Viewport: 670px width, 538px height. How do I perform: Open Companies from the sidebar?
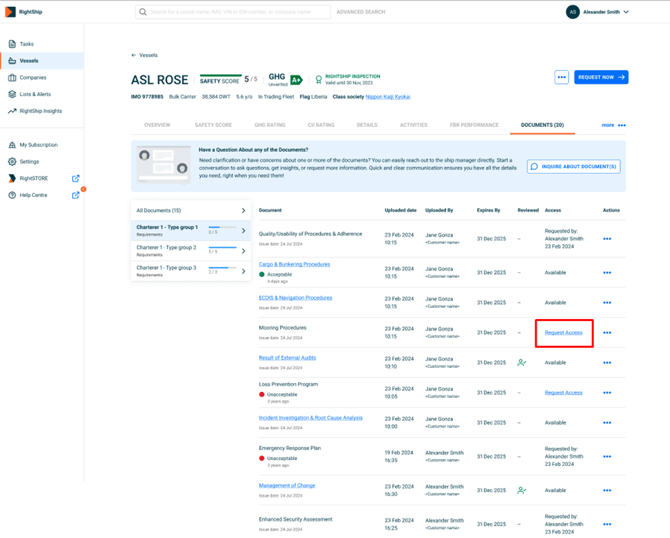tap(32, 77)
